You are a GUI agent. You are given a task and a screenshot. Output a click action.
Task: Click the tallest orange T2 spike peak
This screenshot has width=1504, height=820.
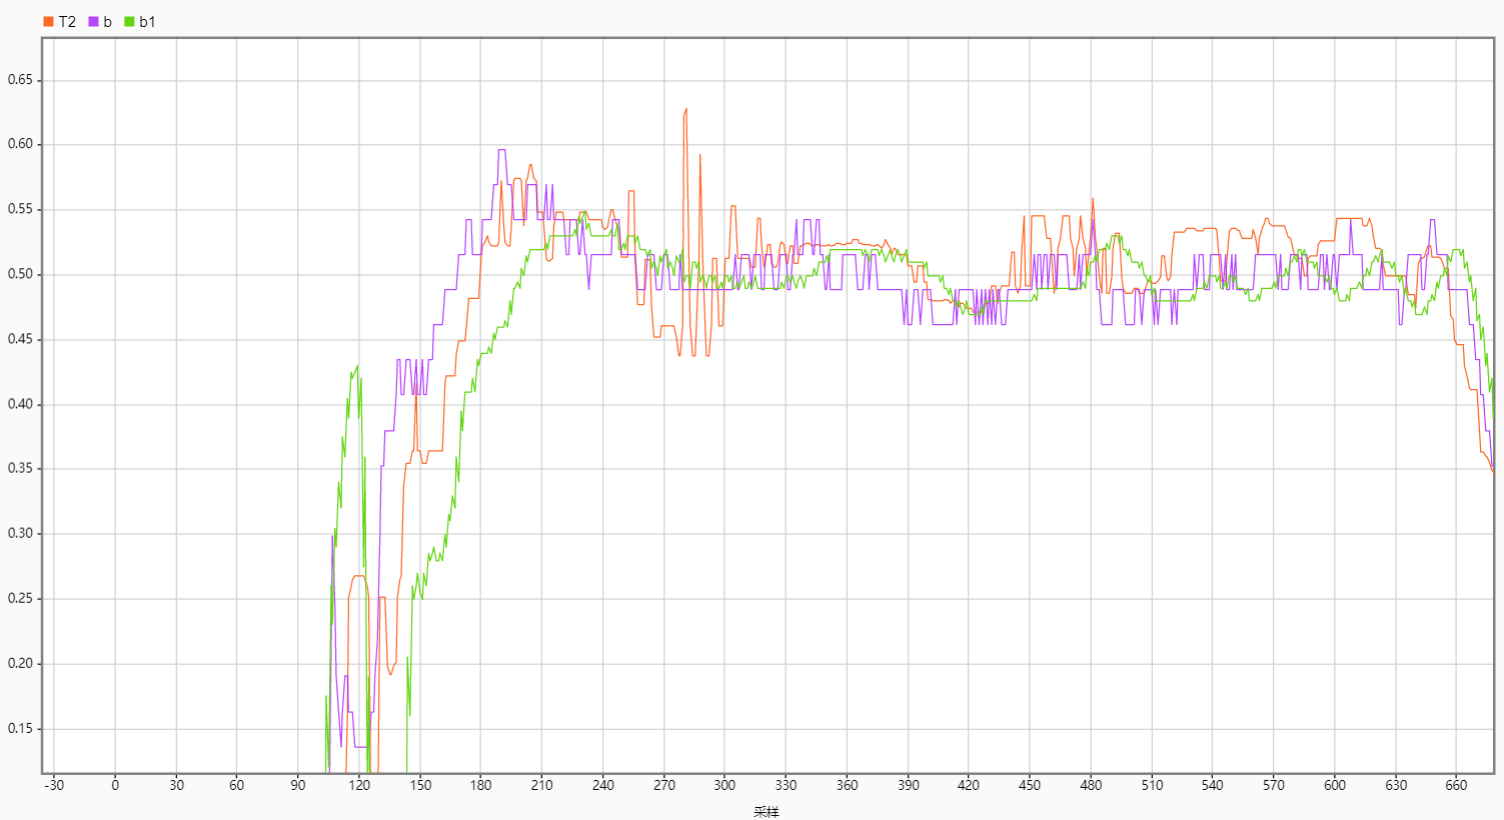[686, 109]
